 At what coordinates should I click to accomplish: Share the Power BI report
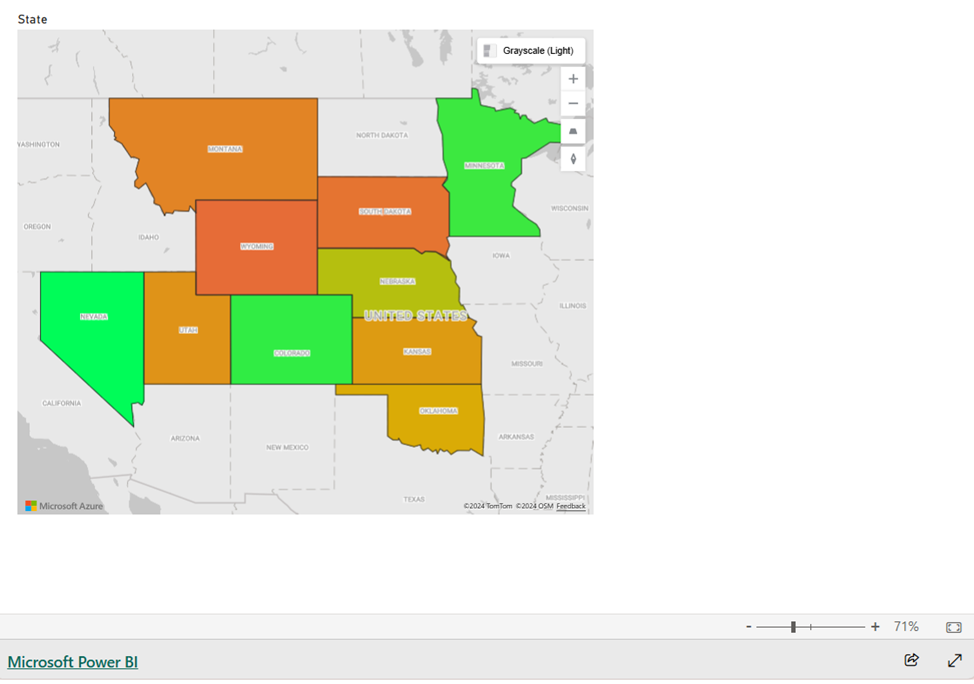point(911,660)
